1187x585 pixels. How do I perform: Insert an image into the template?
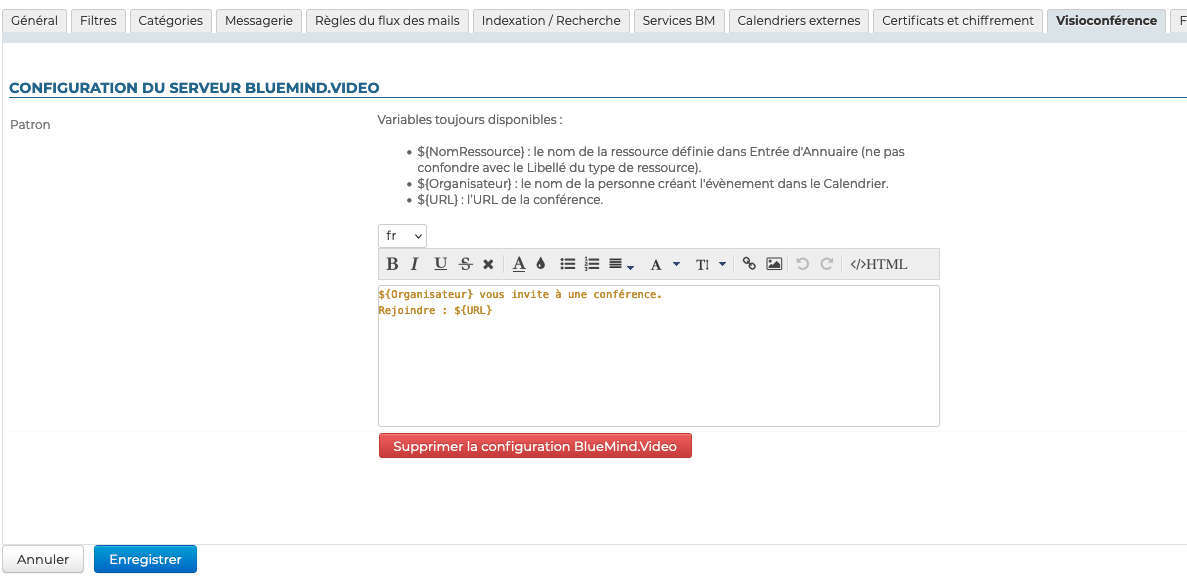coord(774,264)
